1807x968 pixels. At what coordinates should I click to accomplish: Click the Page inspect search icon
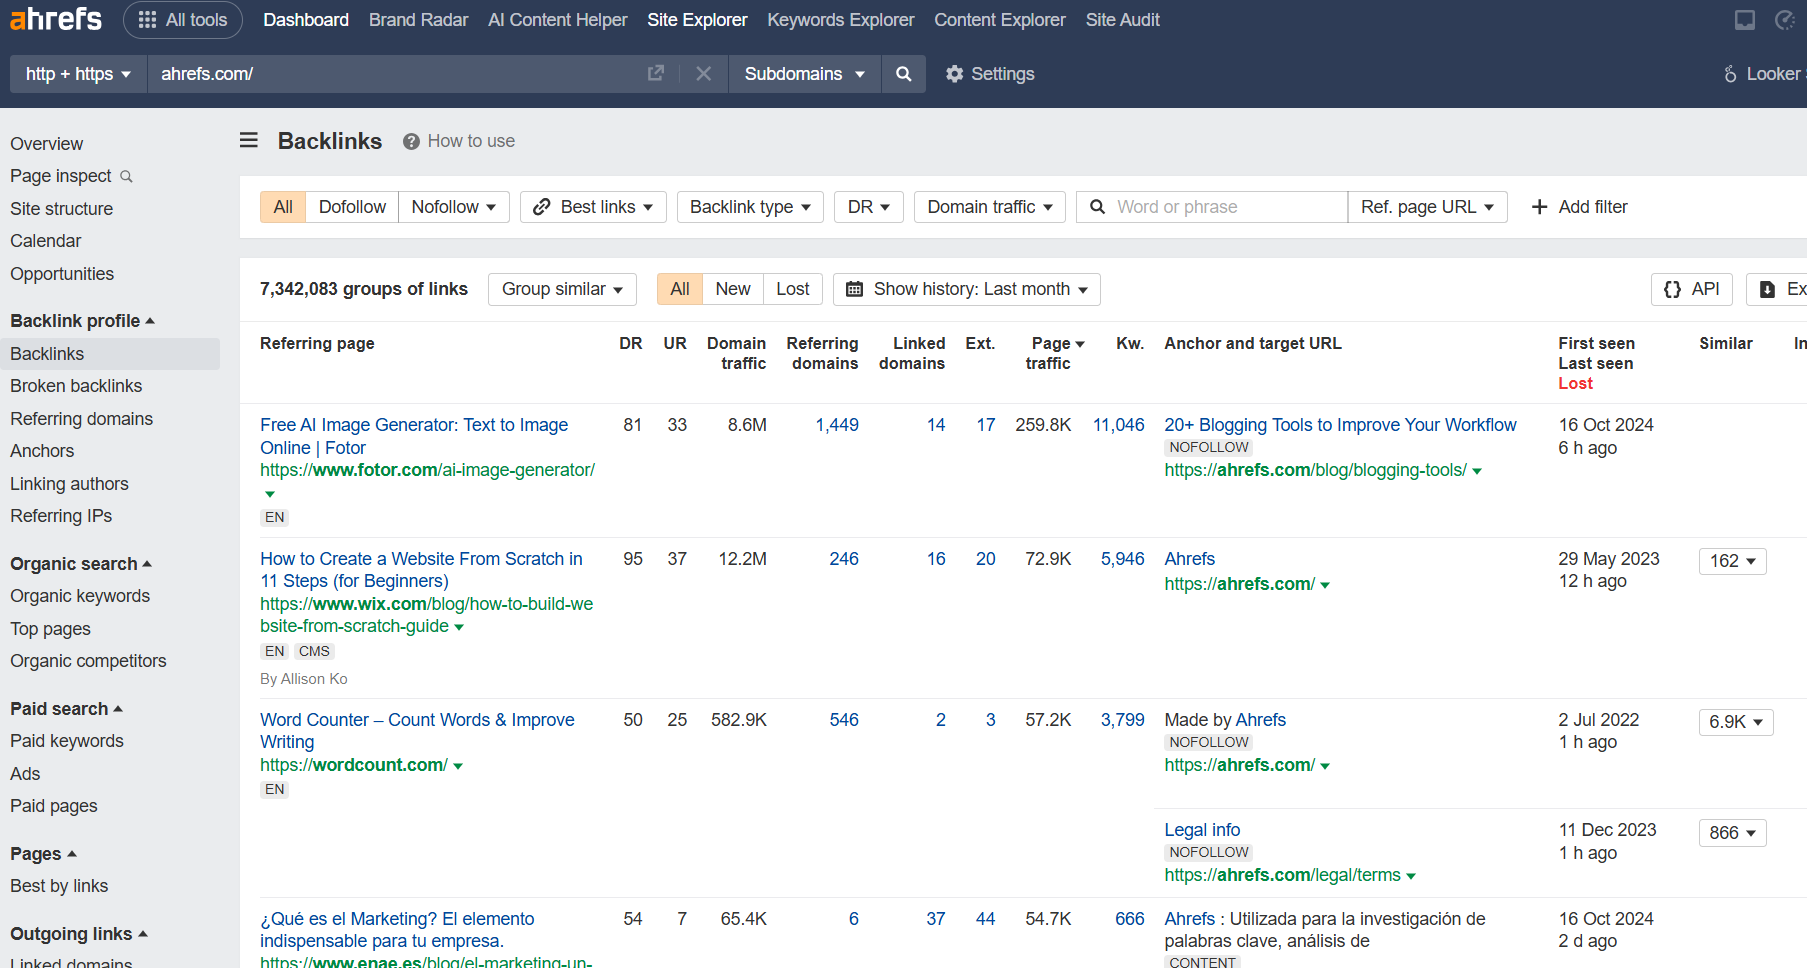127,176
